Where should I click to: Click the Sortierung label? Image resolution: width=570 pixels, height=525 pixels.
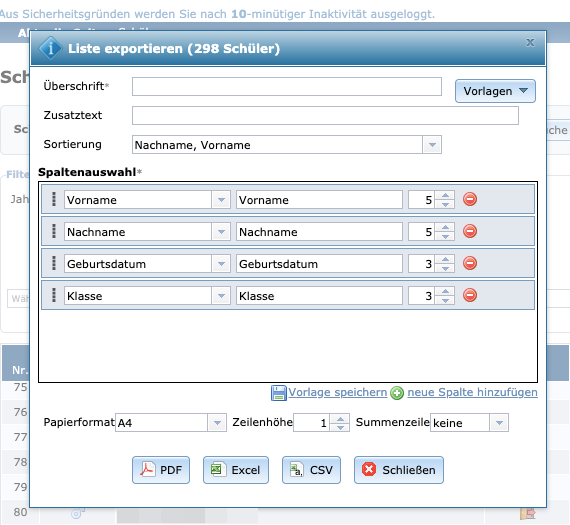tap(72, 144)
